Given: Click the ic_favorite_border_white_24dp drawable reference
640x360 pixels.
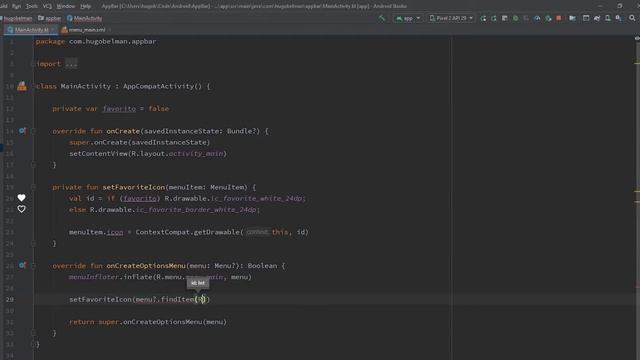Looking at the screenshot, I should click(196, 209).
